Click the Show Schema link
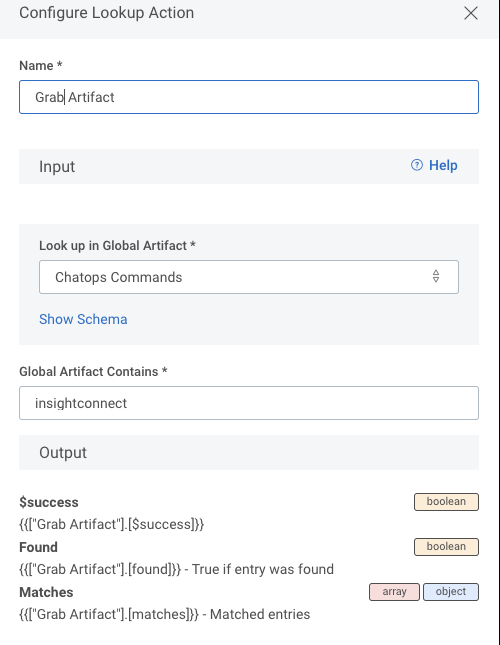Viewport: 500px width, 645px height. (83, 319)
